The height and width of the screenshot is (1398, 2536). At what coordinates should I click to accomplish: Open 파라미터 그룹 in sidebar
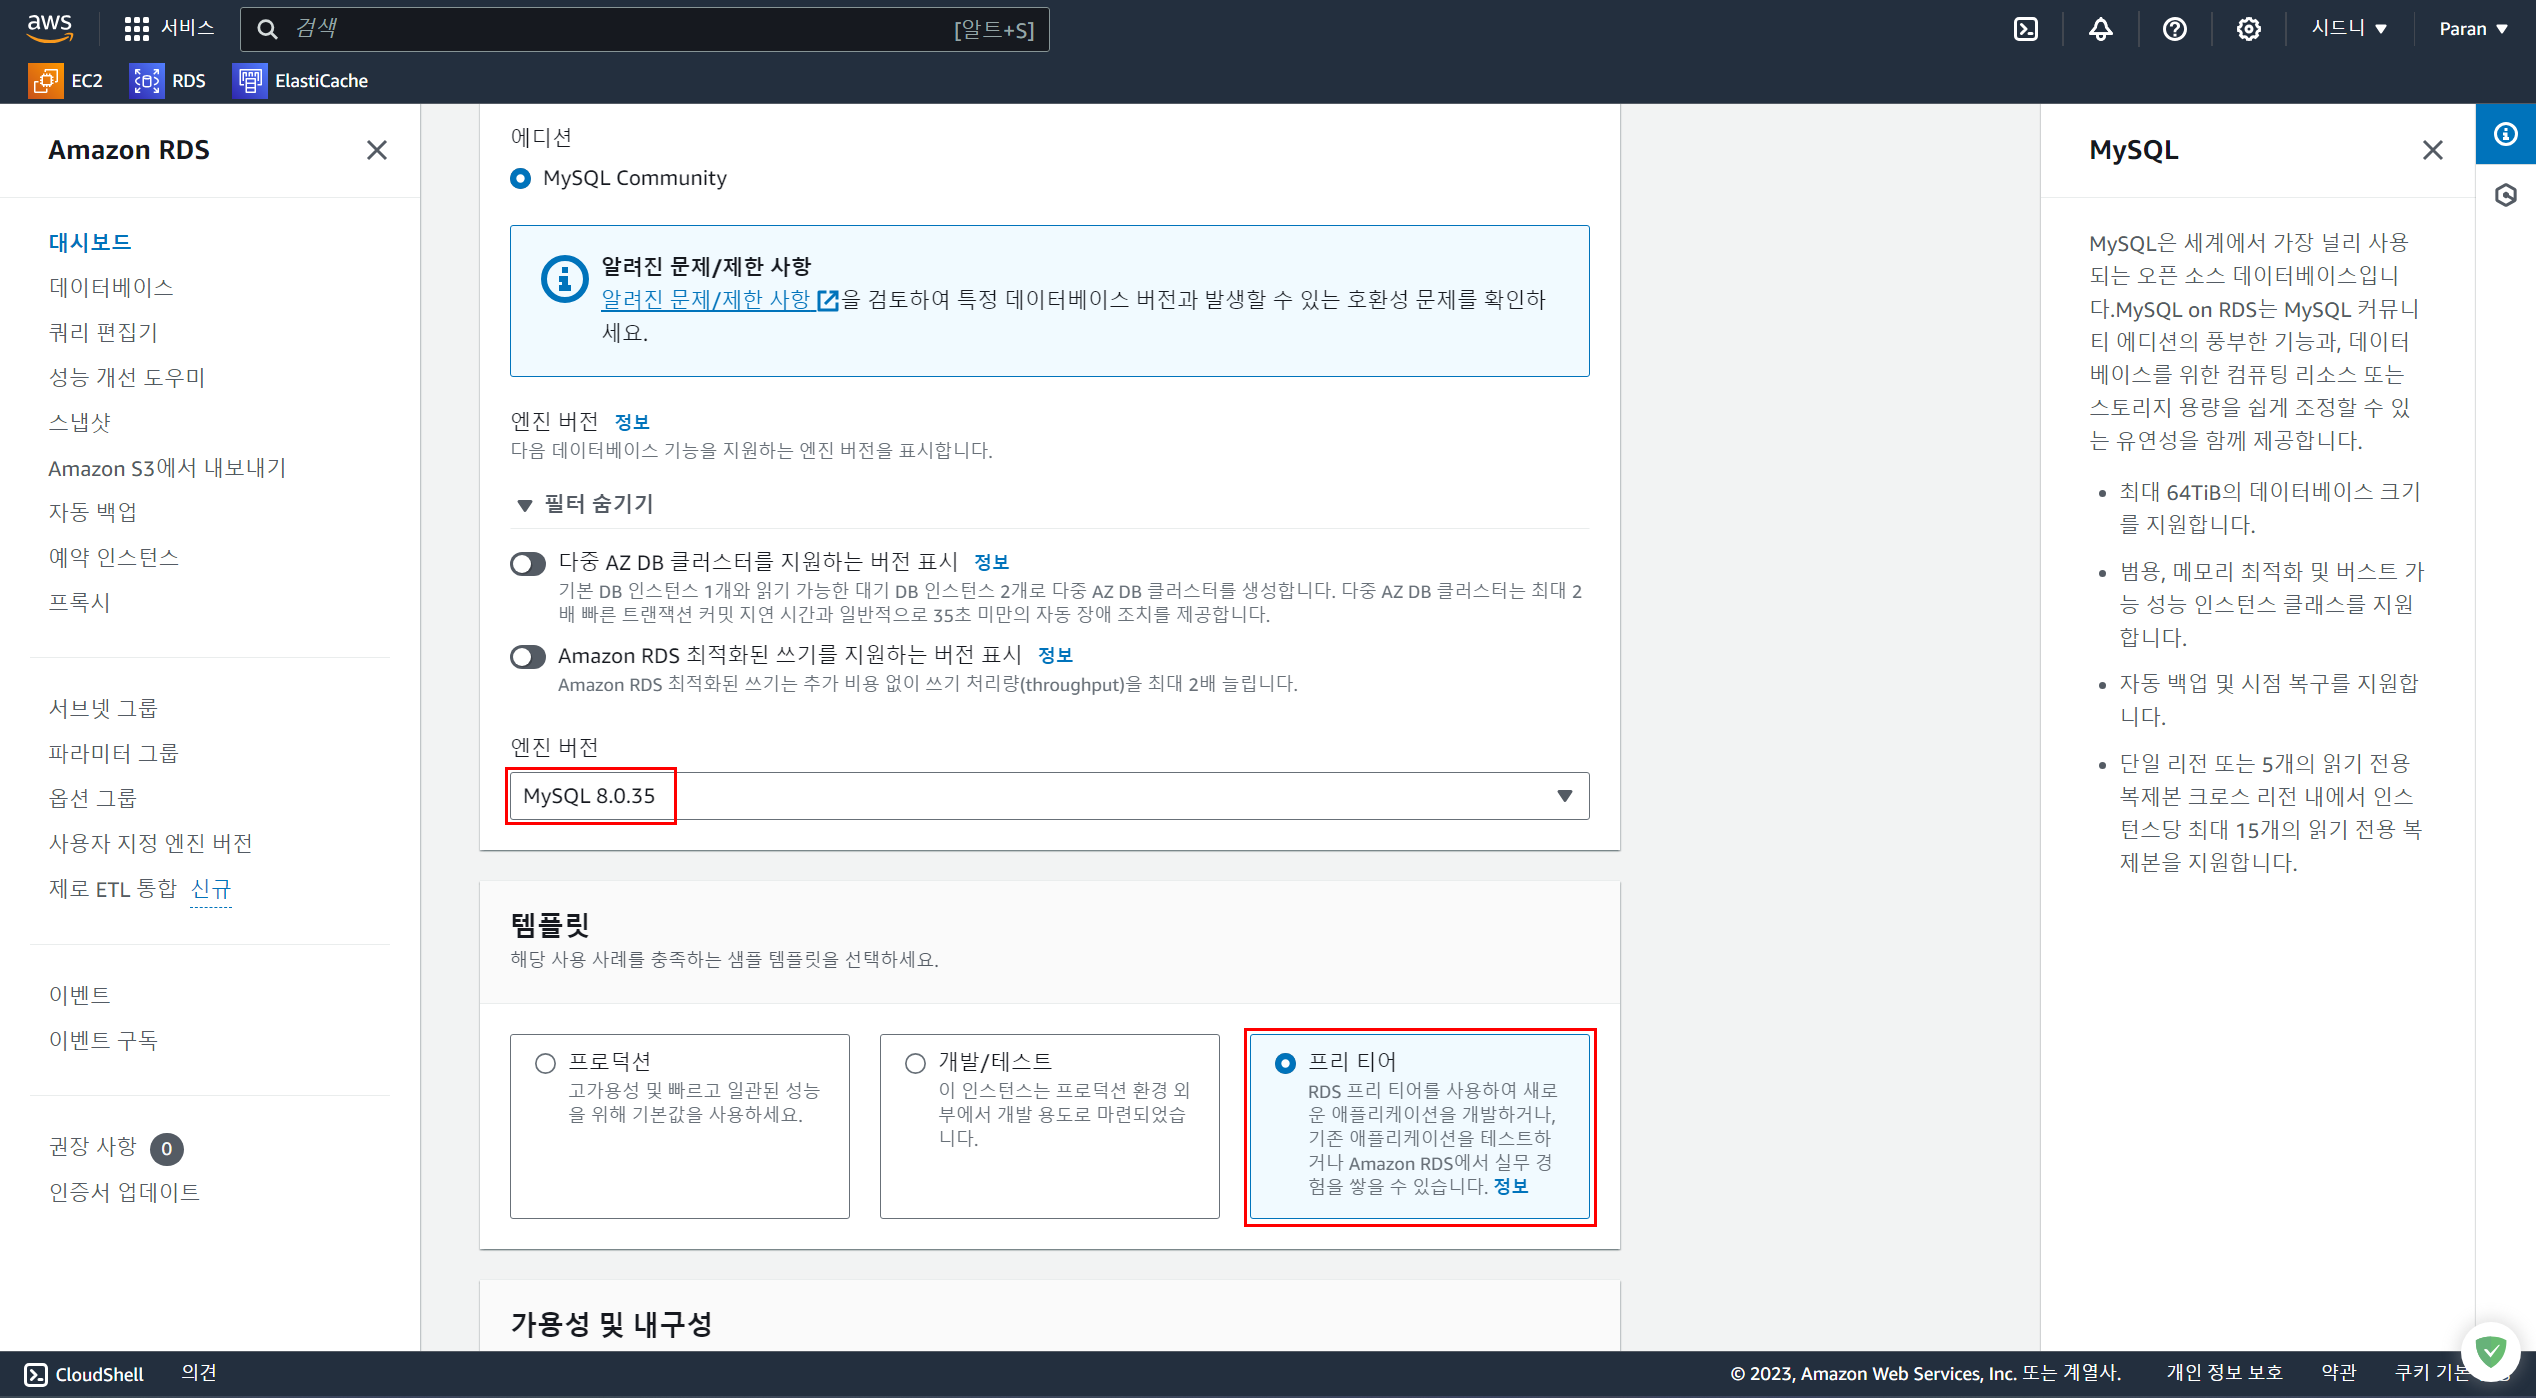click(x=114, y=753)
